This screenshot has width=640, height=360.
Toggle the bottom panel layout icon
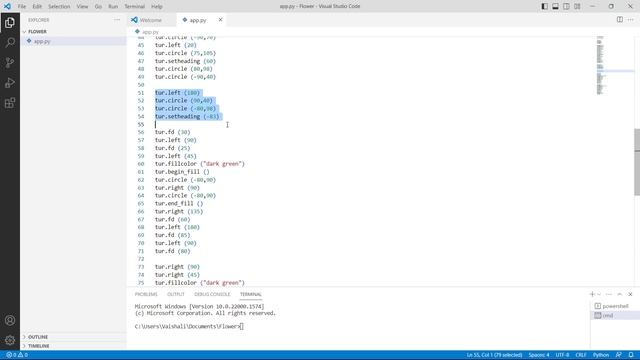(x=556, y=6)
